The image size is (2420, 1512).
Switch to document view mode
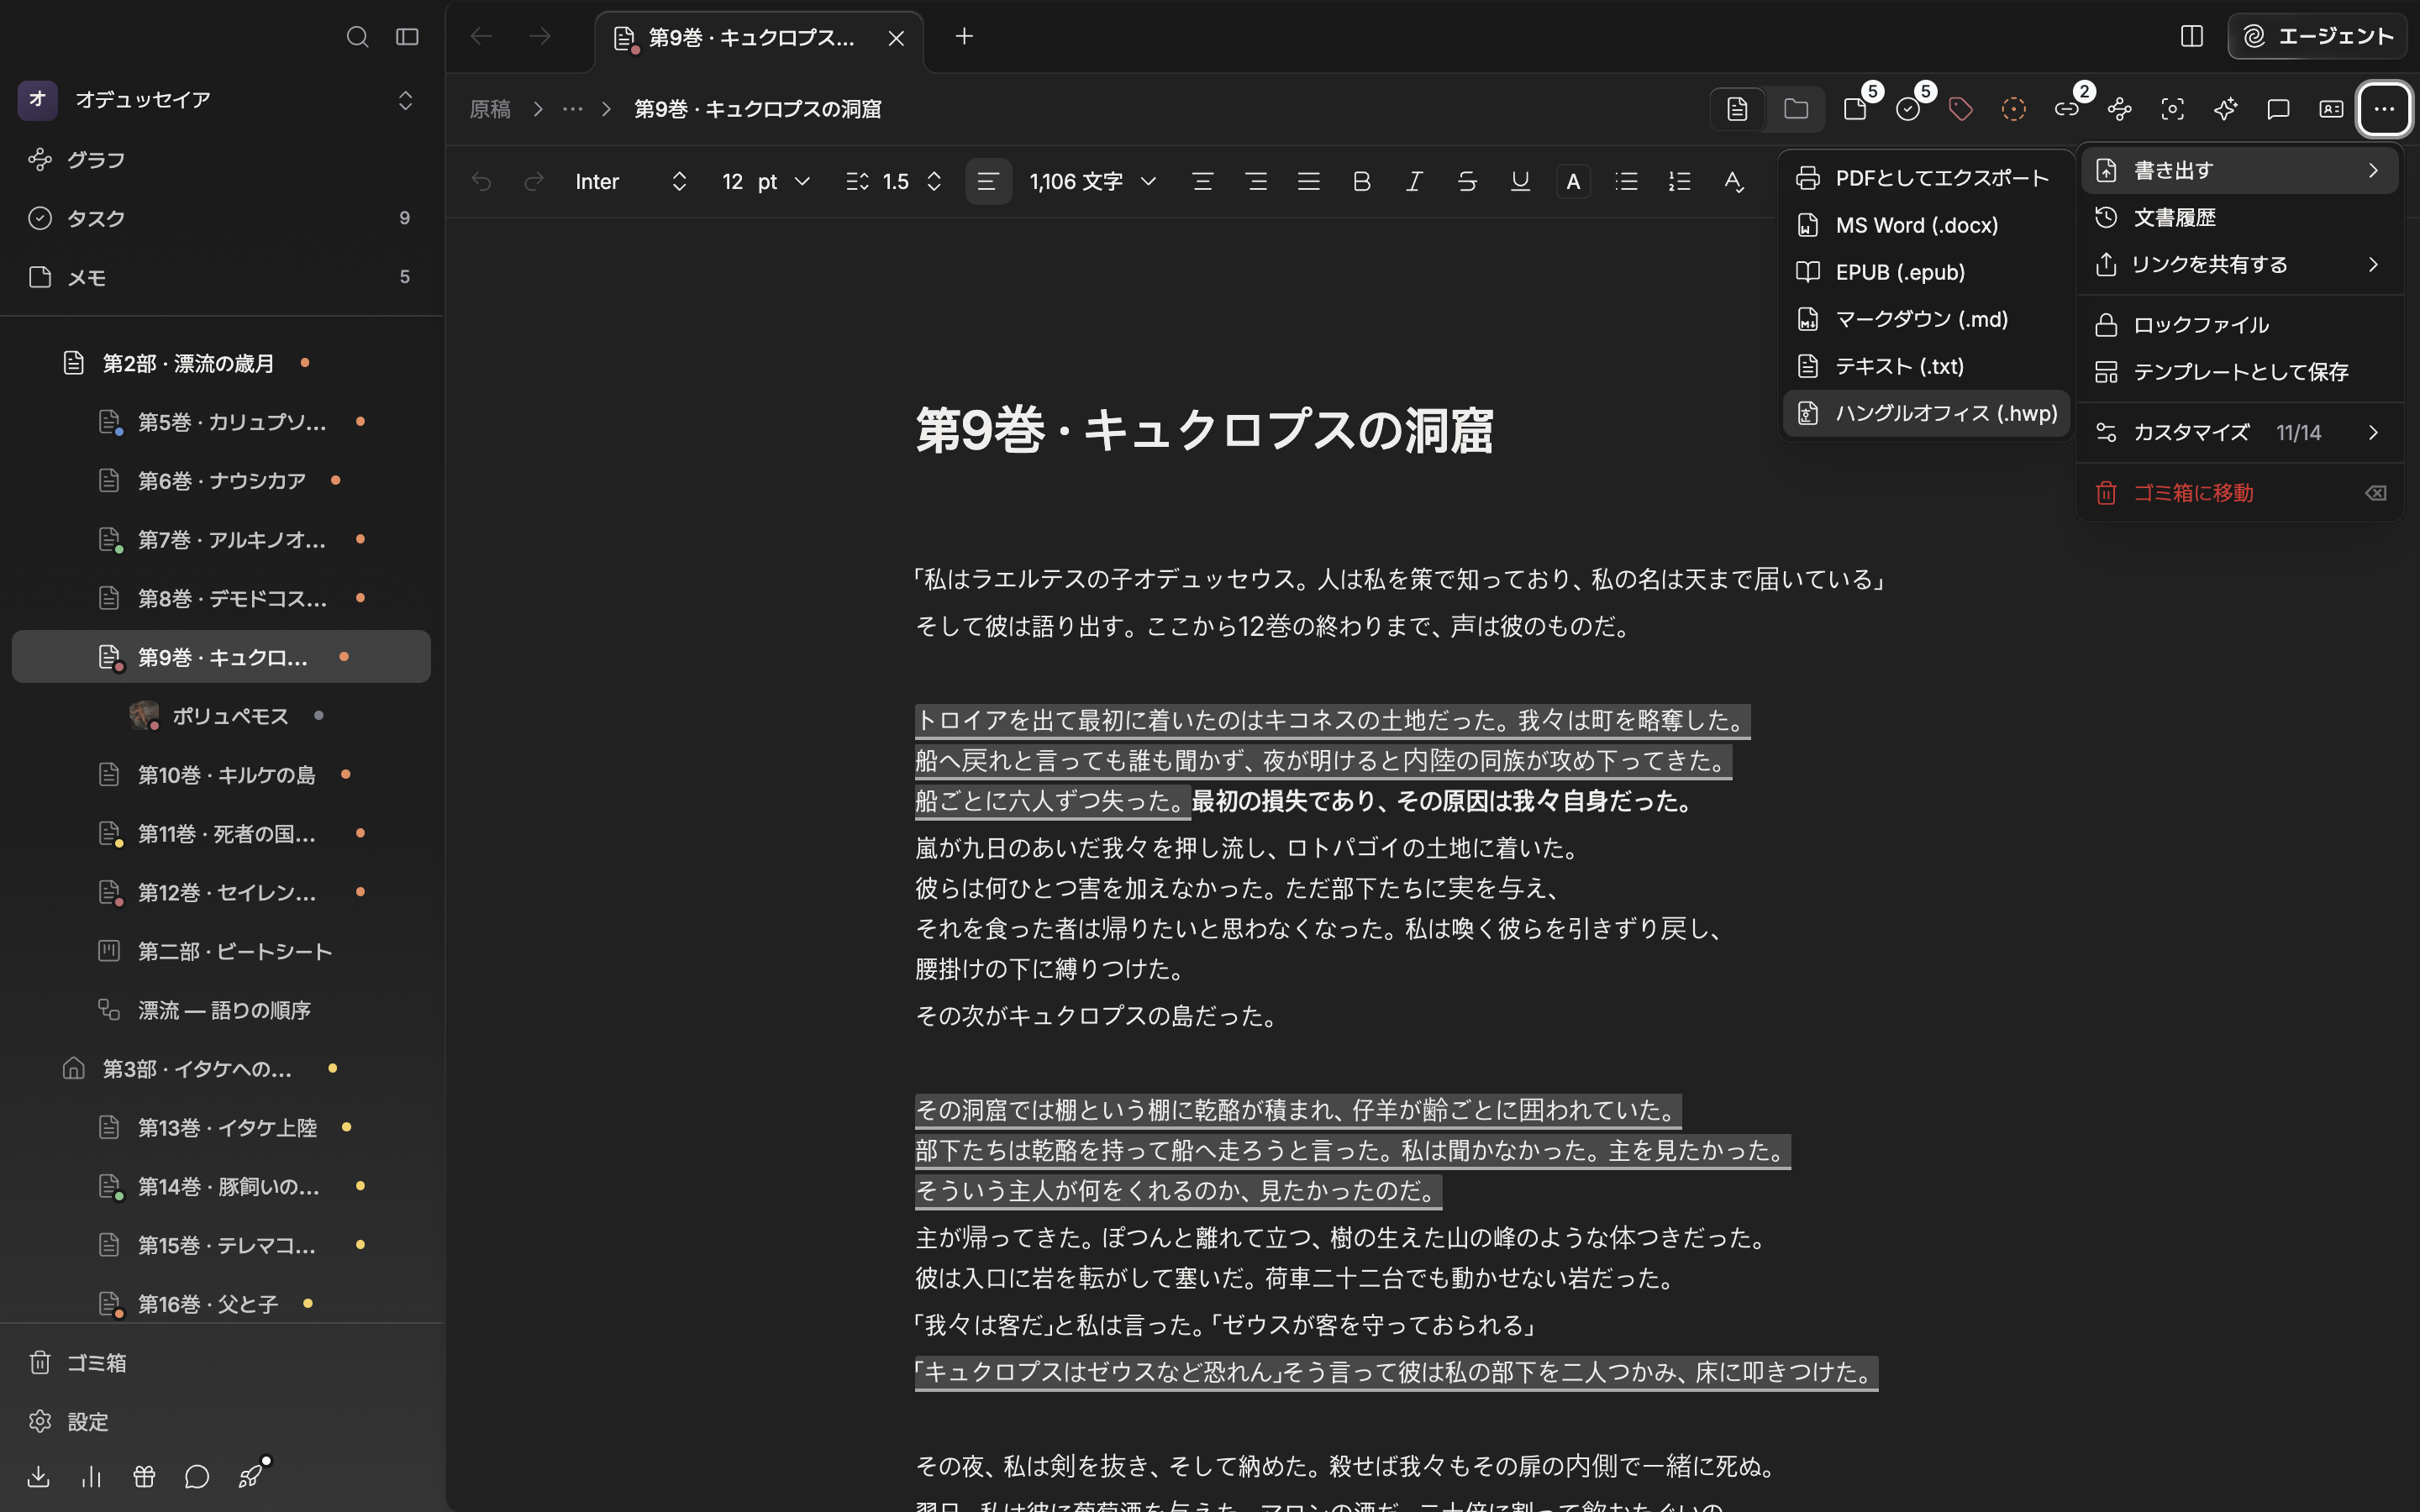pyautogui.click(x=1738, y=109)
